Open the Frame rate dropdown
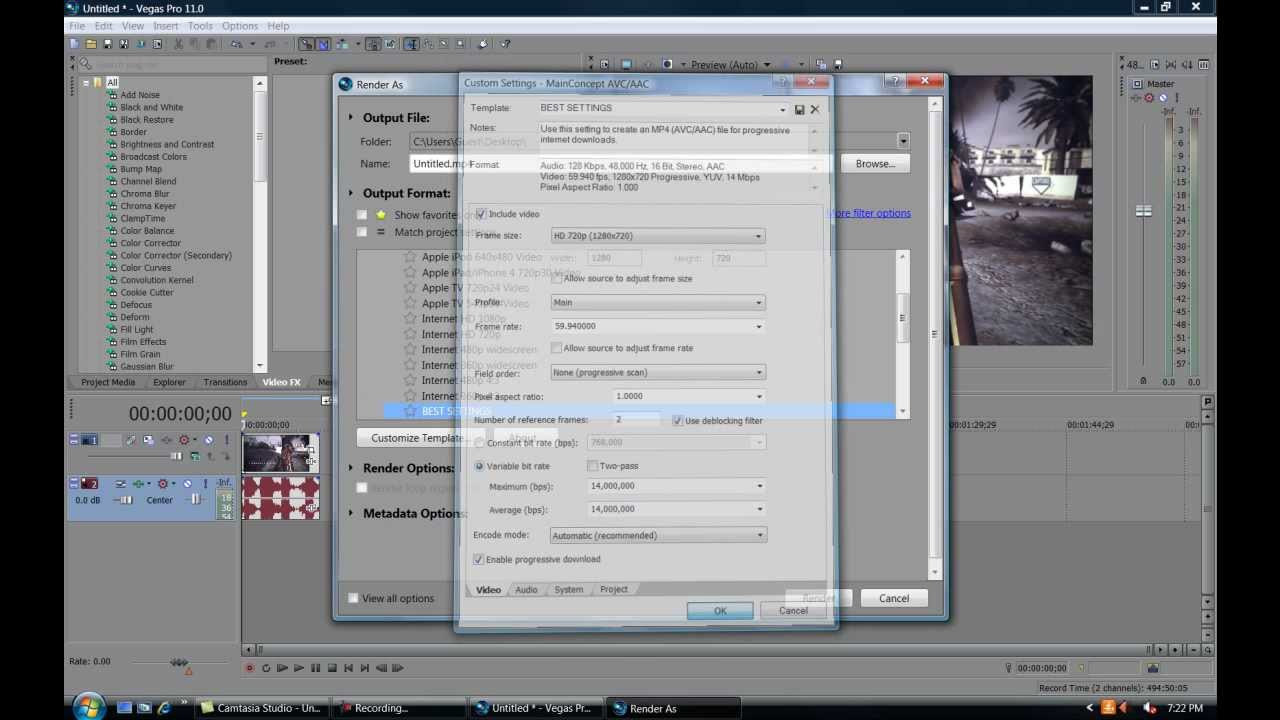Screen dimensions: 1280x720 (758, 326)
